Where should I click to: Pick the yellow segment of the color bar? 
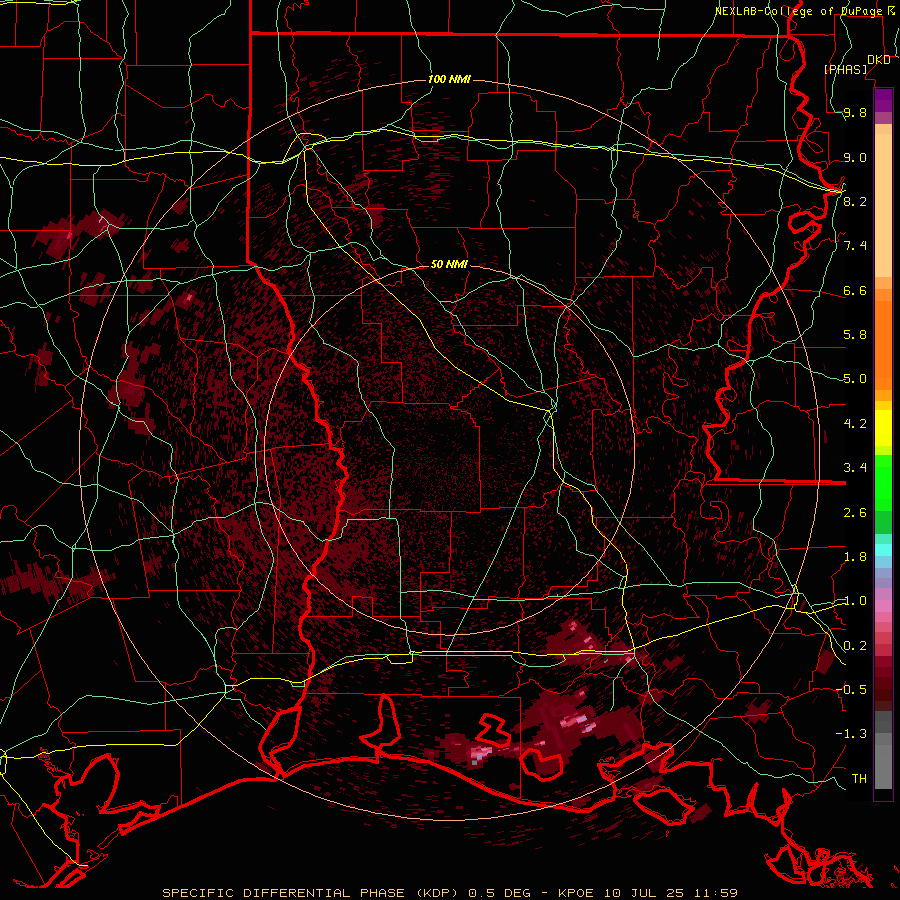coord(883,428)
